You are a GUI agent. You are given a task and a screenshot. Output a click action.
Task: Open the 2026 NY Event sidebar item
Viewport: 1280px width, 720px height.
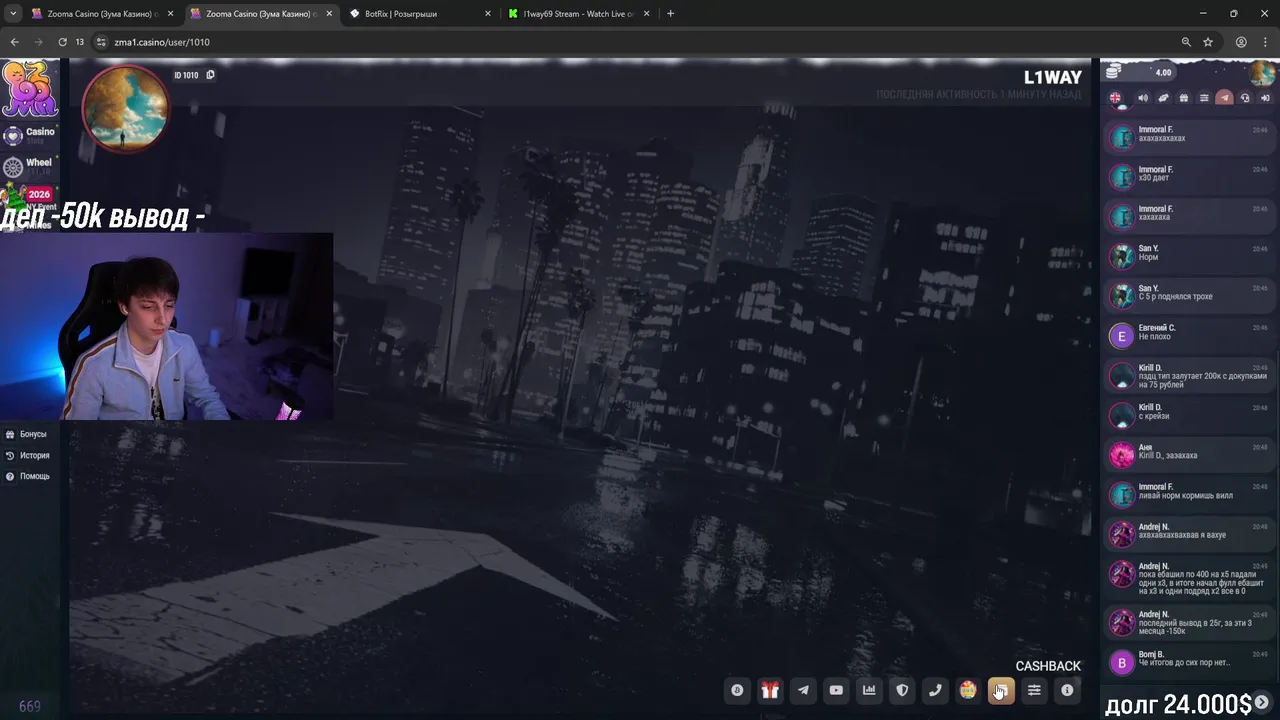[29, 196]
